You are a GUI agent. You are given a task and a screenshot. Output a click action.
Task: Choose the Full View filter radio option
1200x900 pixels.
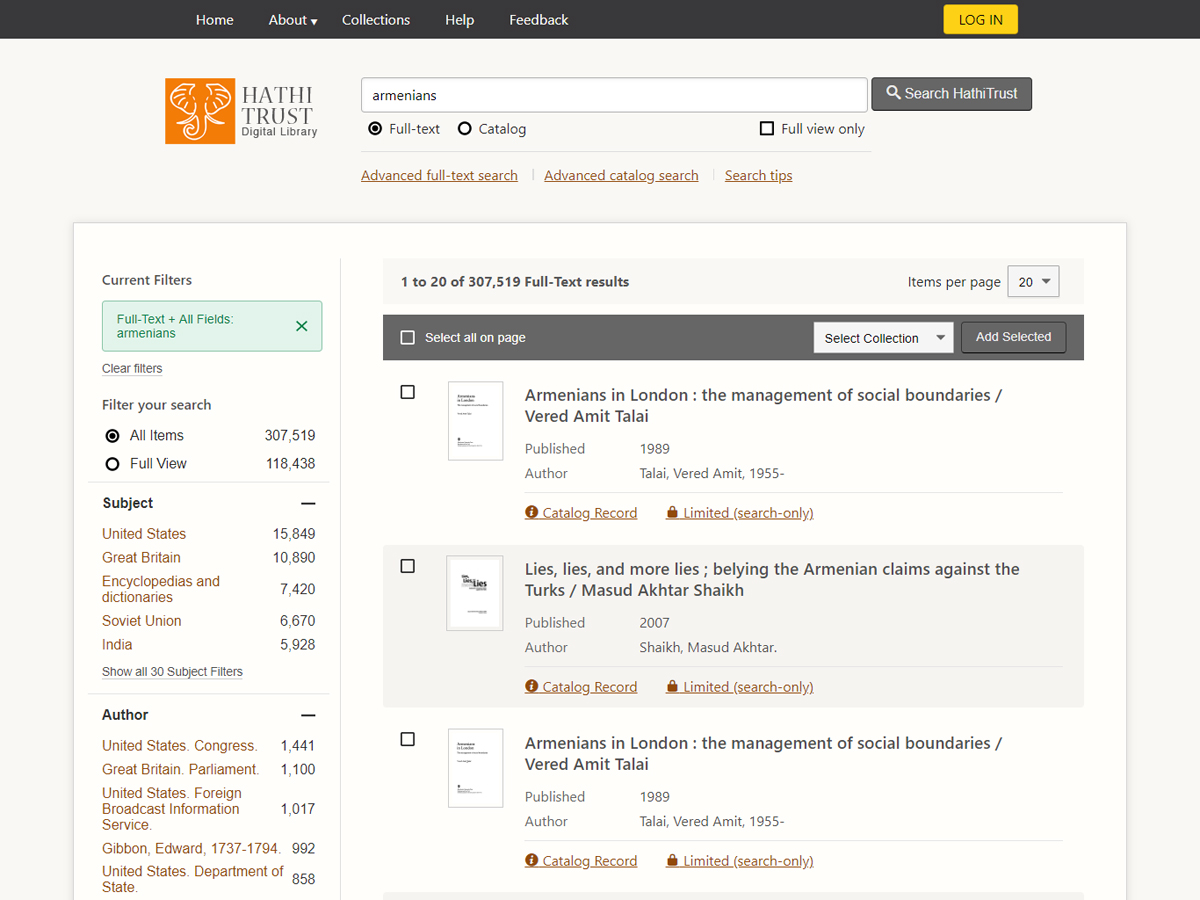pos(113,464)
